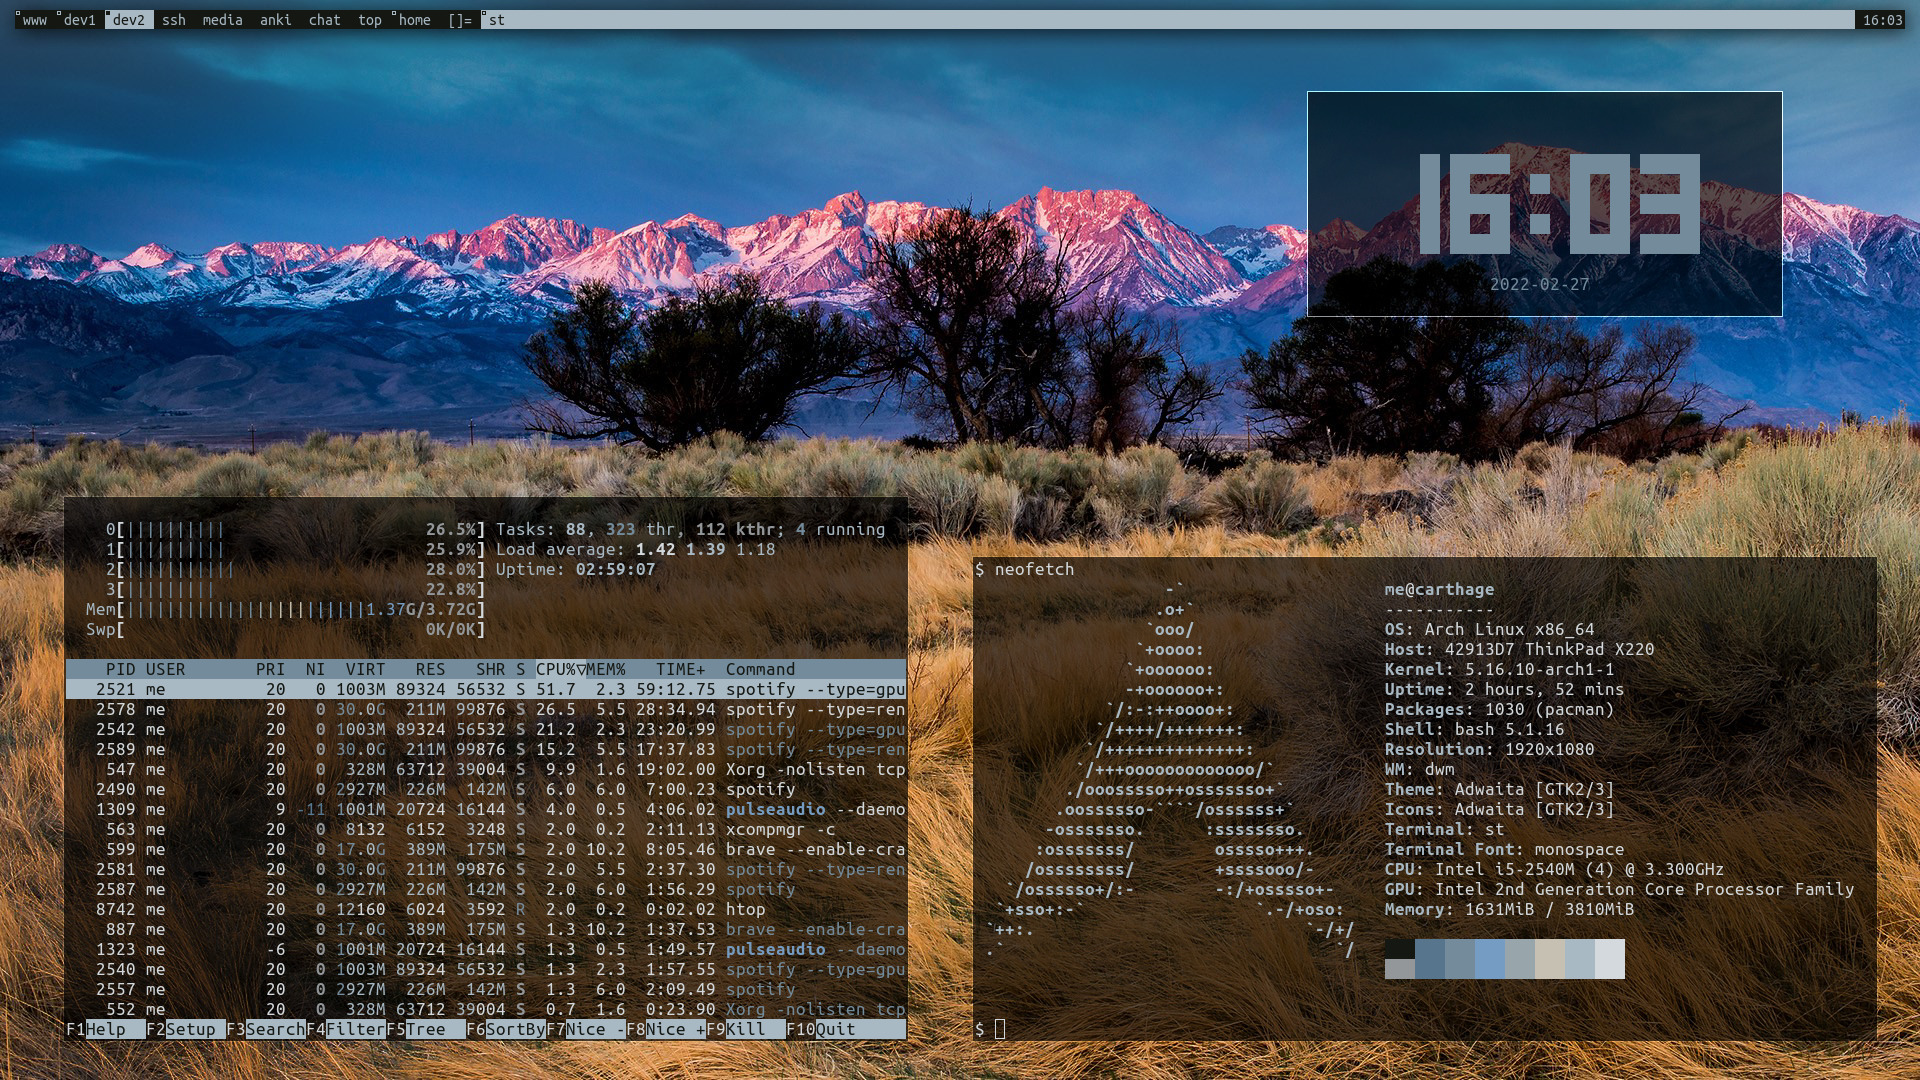The width and height of the screenshot is (1920, 1080).
Task: Select process row PID 8742 htop
Action: [x=486, y=909]
